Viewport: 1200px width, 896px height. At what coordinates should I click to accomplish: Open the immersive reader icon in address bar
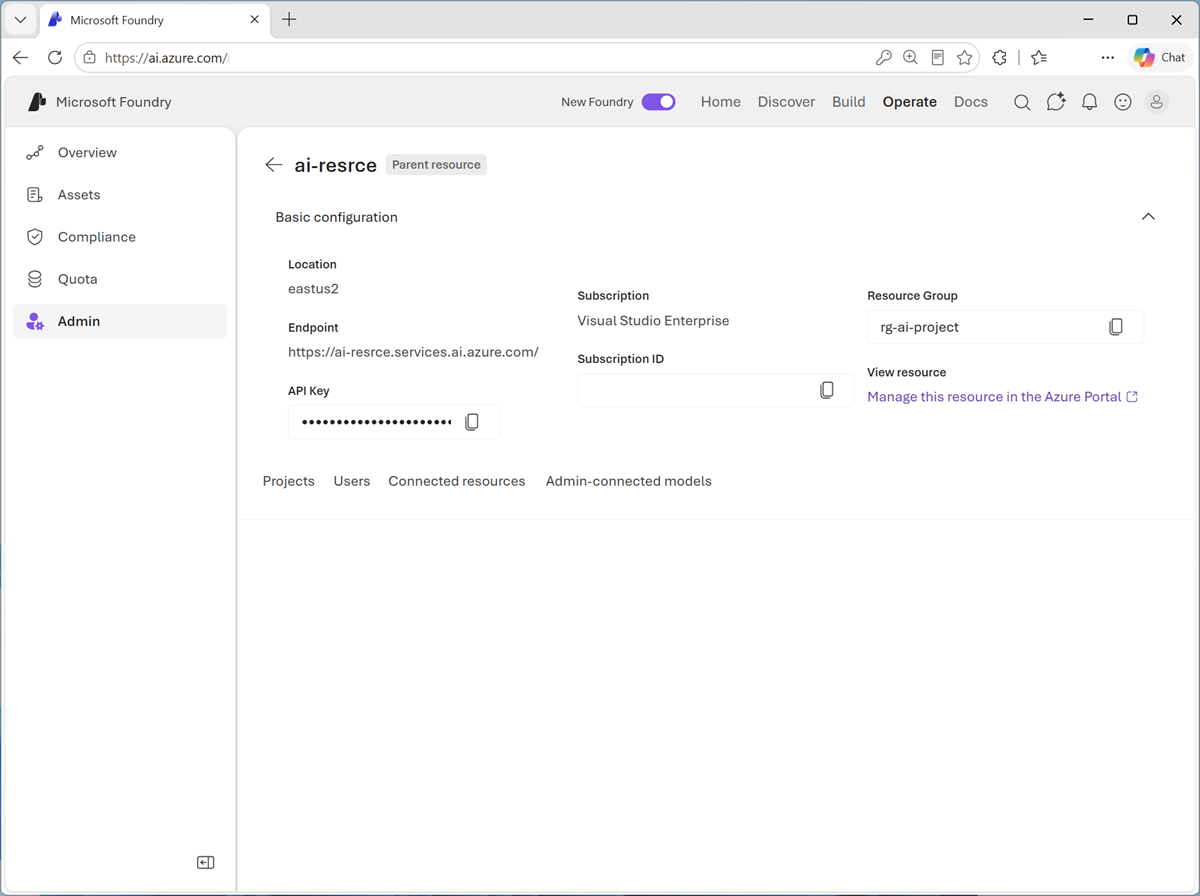(937, 58)
